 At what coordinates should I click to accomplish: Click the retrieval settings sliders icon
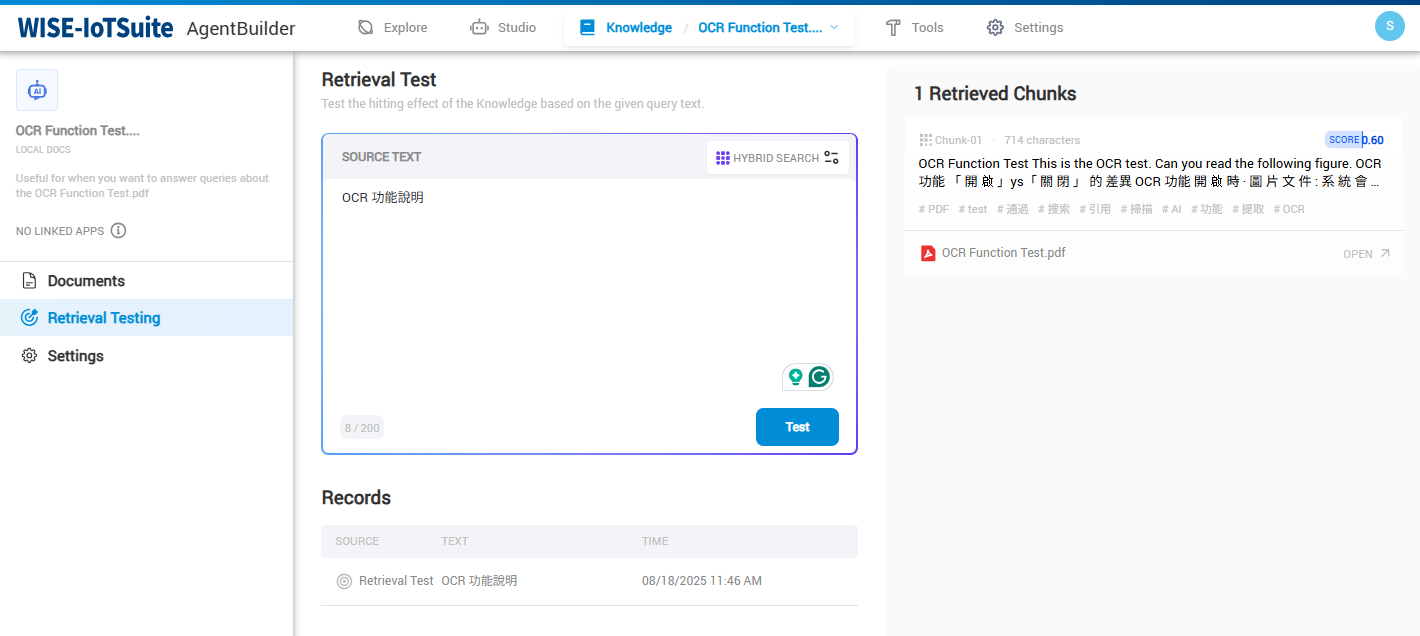click(x=832, y=158)
